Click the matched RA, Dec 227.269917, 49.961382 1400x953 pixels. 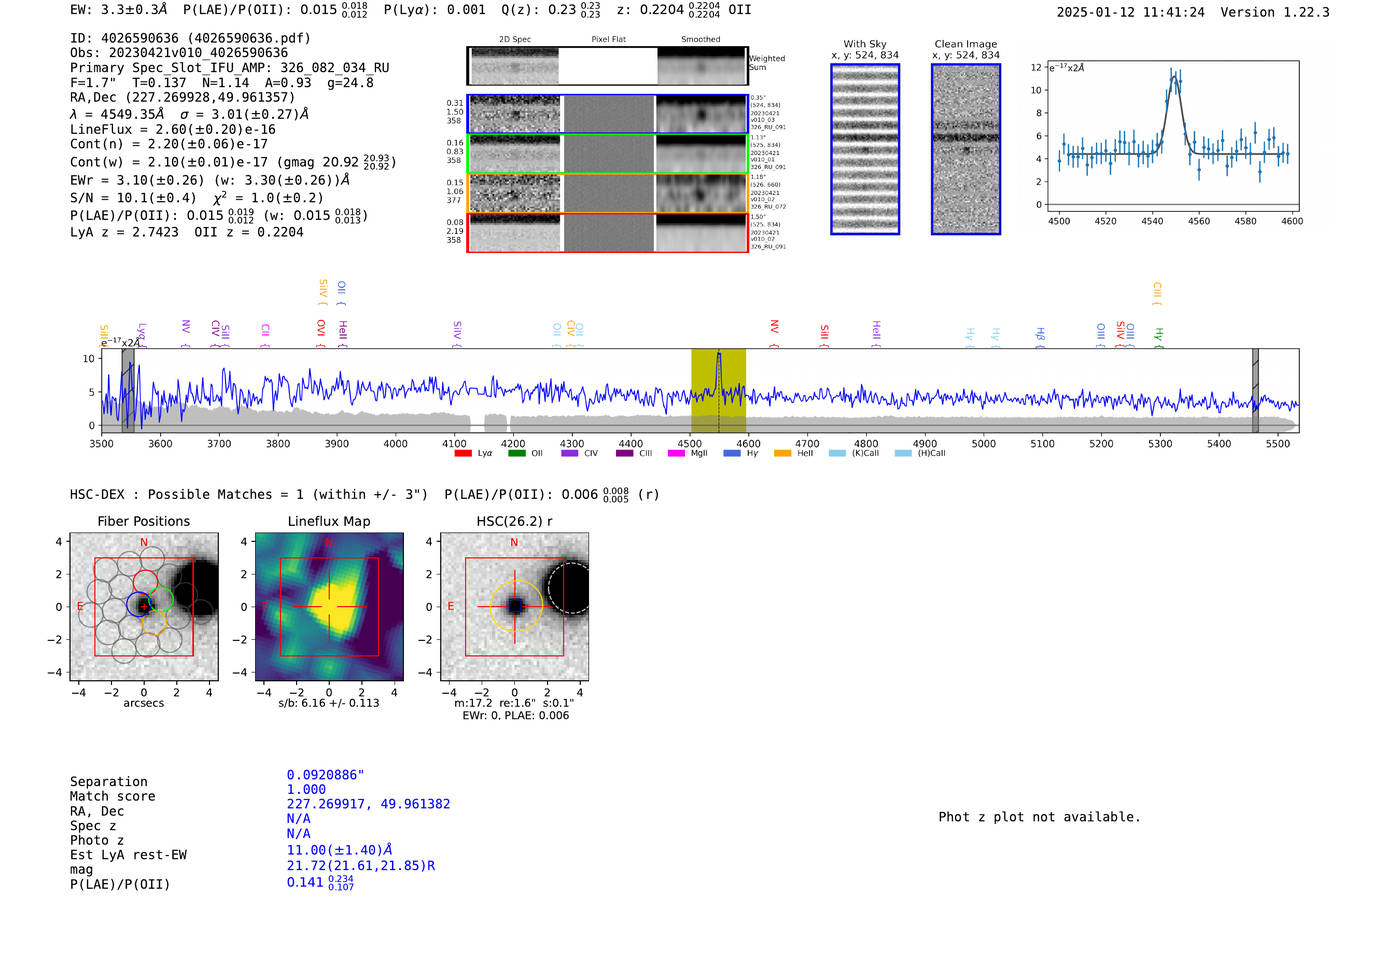[368, 804]
